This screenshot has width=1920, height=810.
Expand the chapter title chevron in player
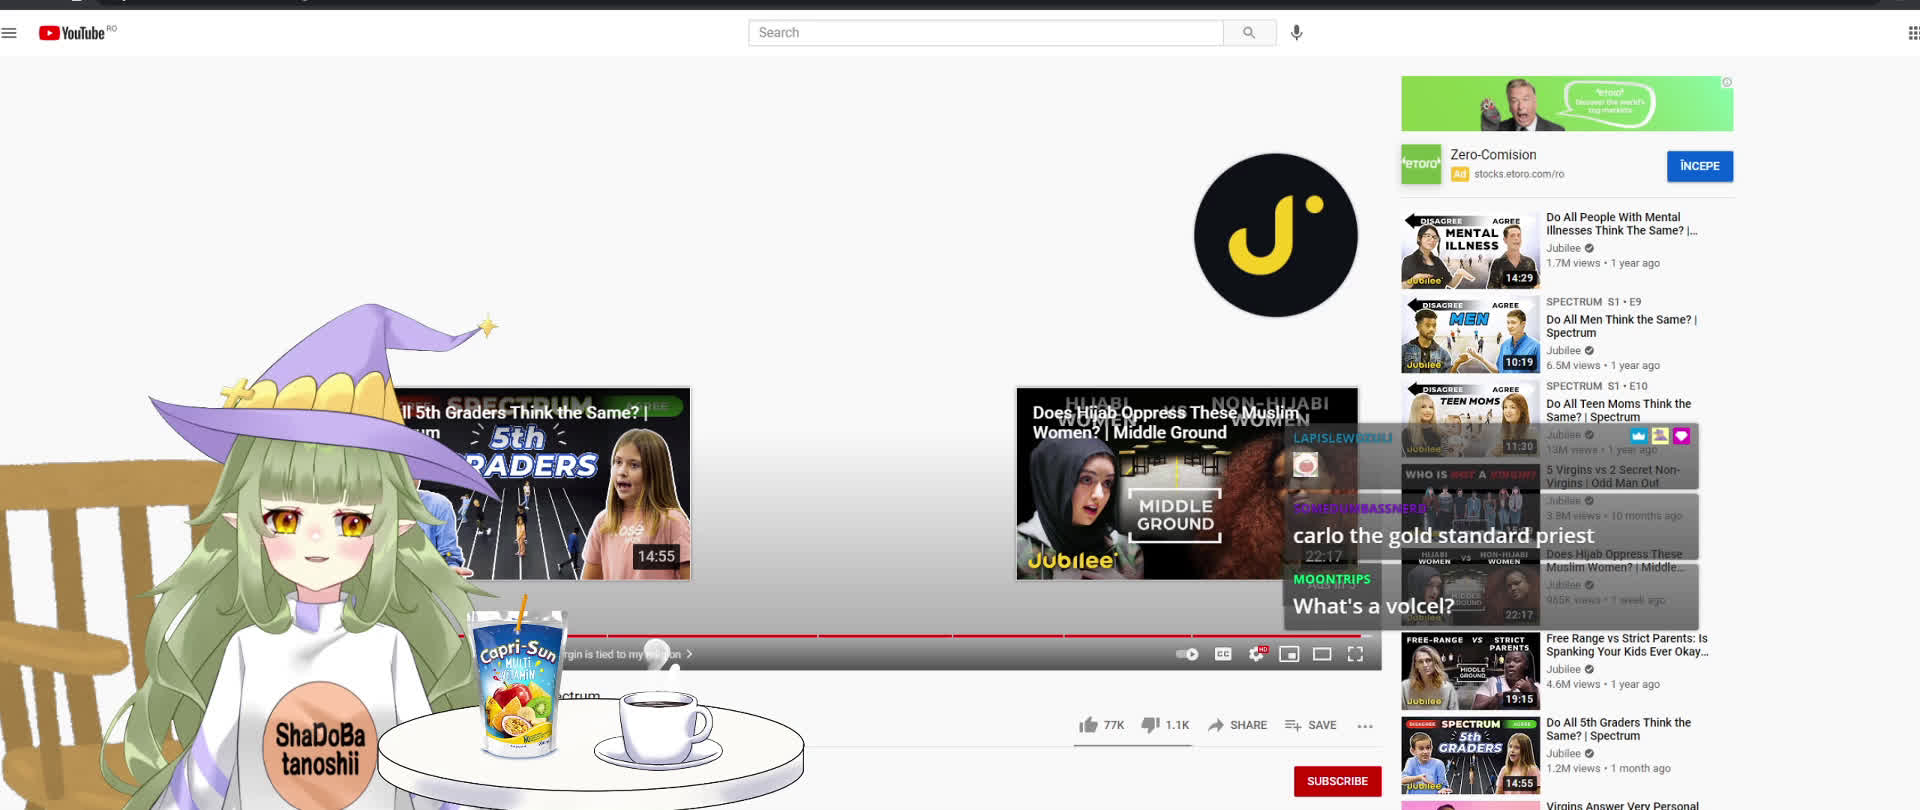pyautogui.click(x=689, y=655)
